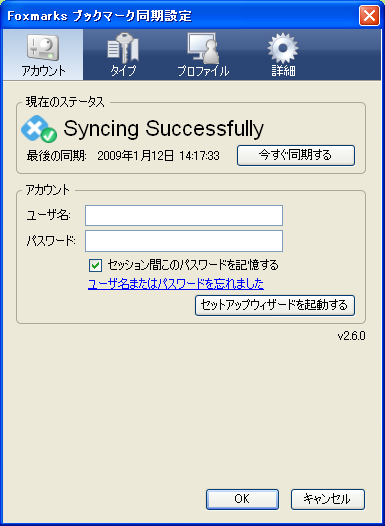This screenshot has width=385, height=526.
Task: Switch to the タイプ tab label
Action: [123, 71]
